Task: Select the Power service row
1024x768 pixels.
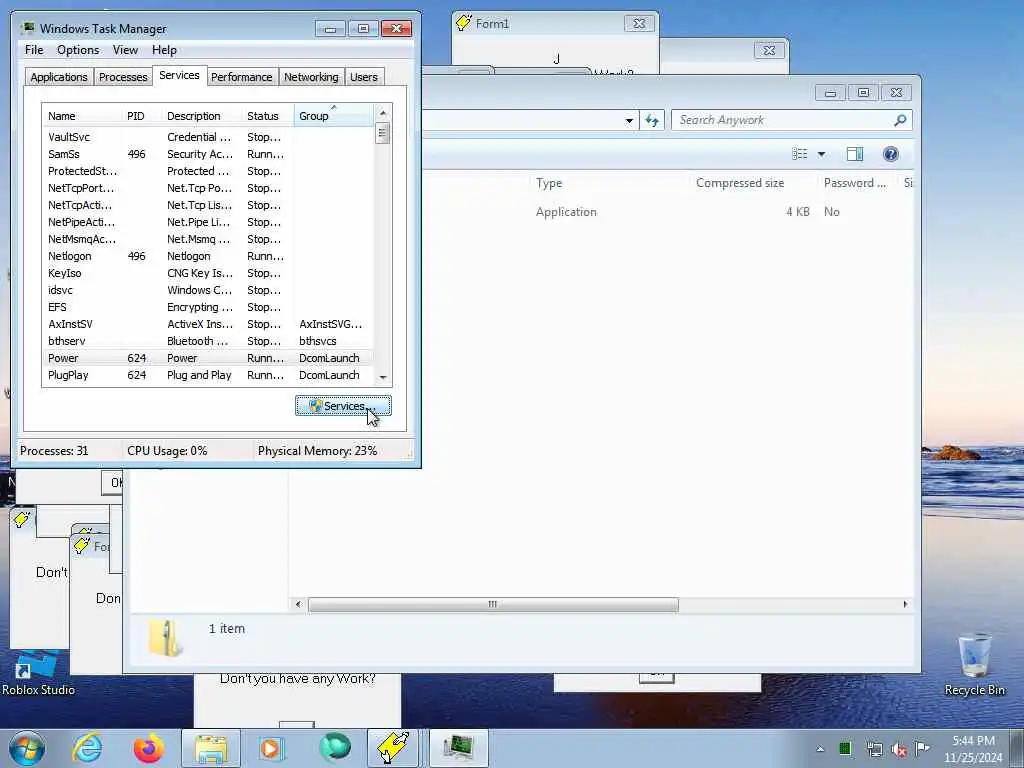Action: click(x=208, y=358)
